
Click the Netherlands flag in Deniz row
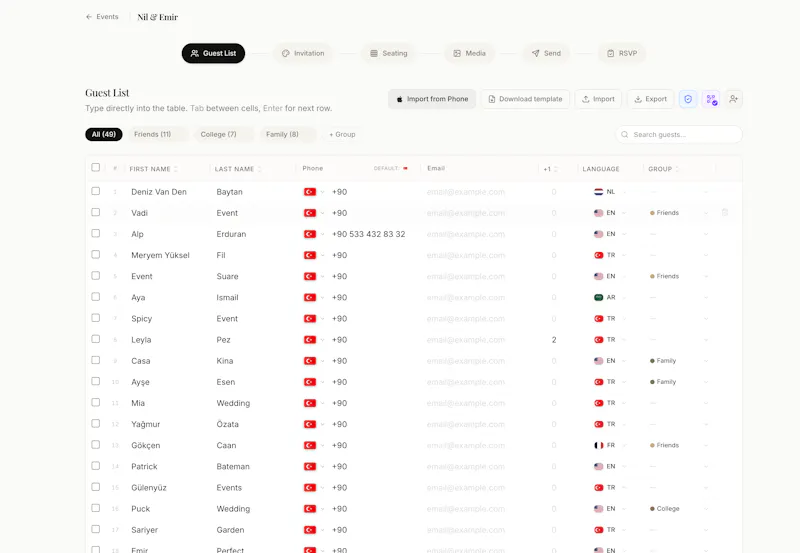click(598, 192)
